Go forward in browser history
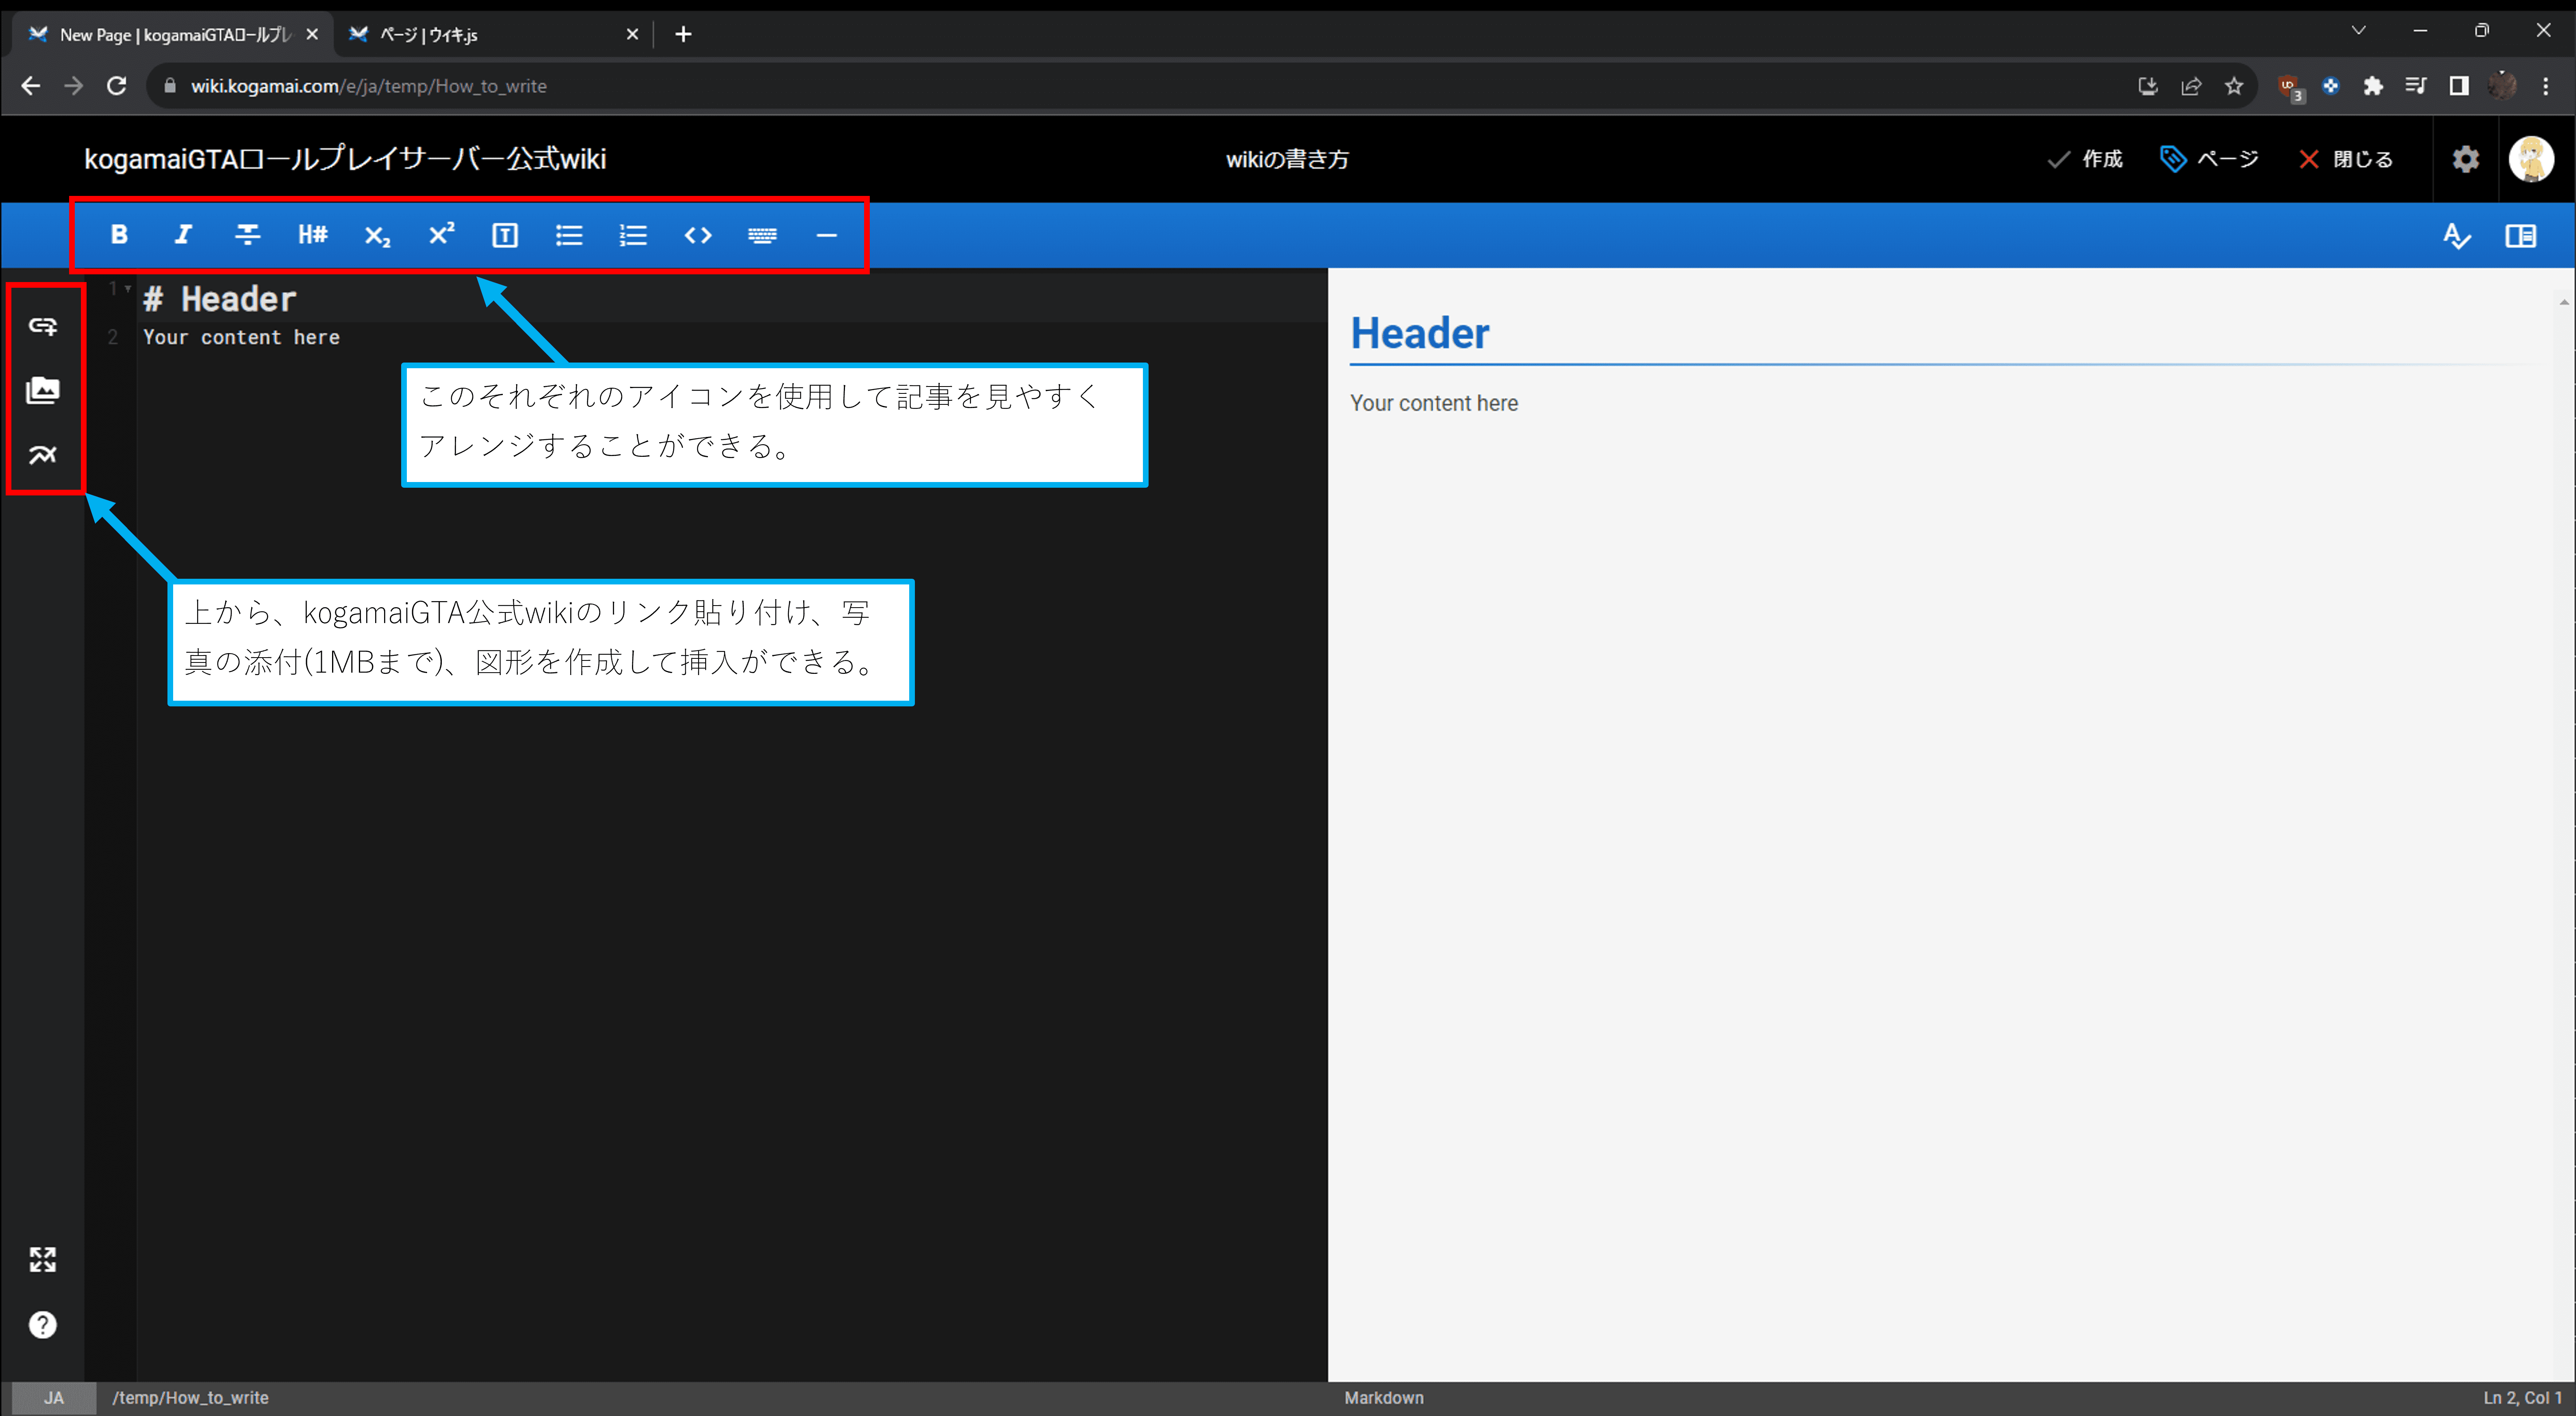 pyautogui.click(x=74, y=86)
